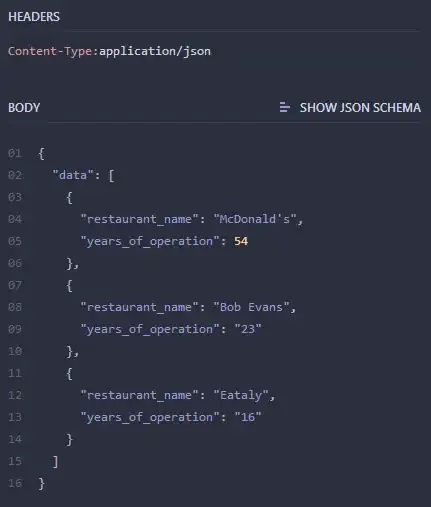Screen dimensions: 431x507
Task: Click the closing square bracket on line 15
Action: point(56,461)
